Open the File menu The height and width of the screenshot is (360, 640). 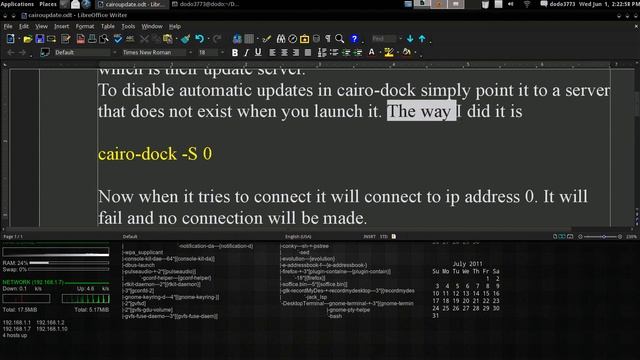8,26
